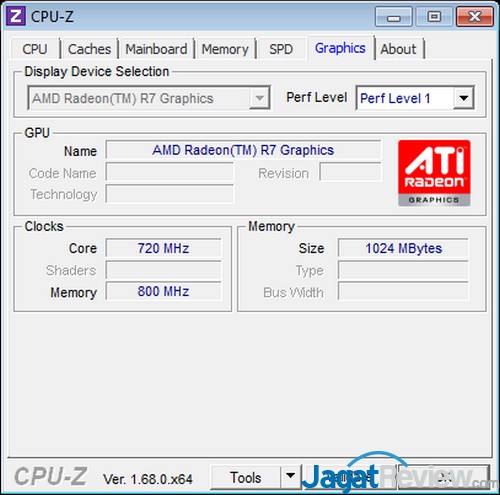The image size is (500, 495).
Task: Select the Graphics tab
Action: pyautogui.click(x=340, y=48)
